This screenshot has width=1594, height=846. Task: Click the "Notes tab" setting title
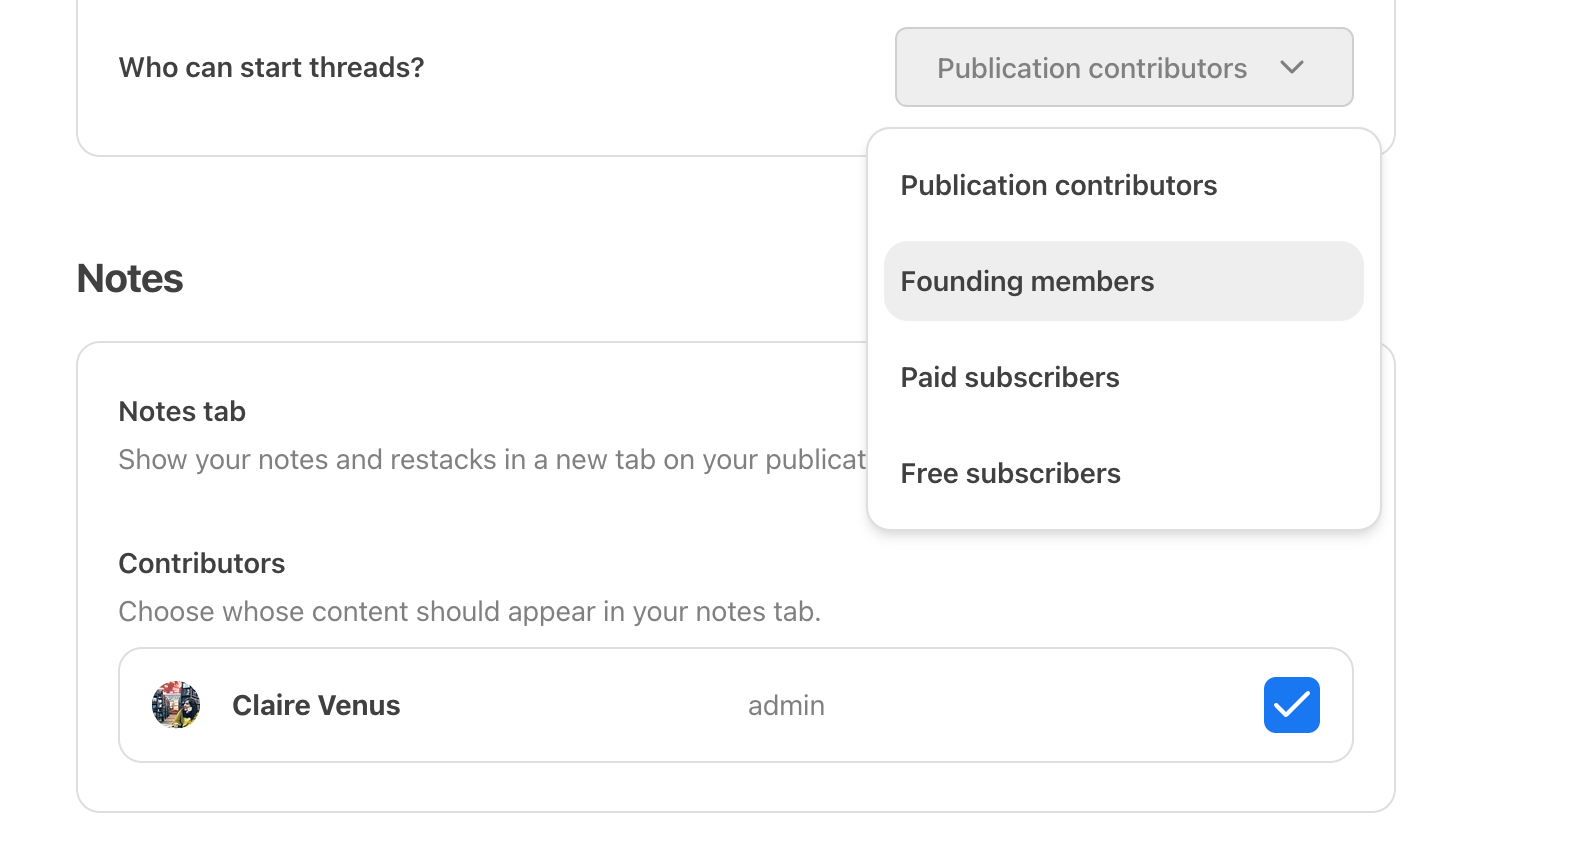click(x=182, y=412)
